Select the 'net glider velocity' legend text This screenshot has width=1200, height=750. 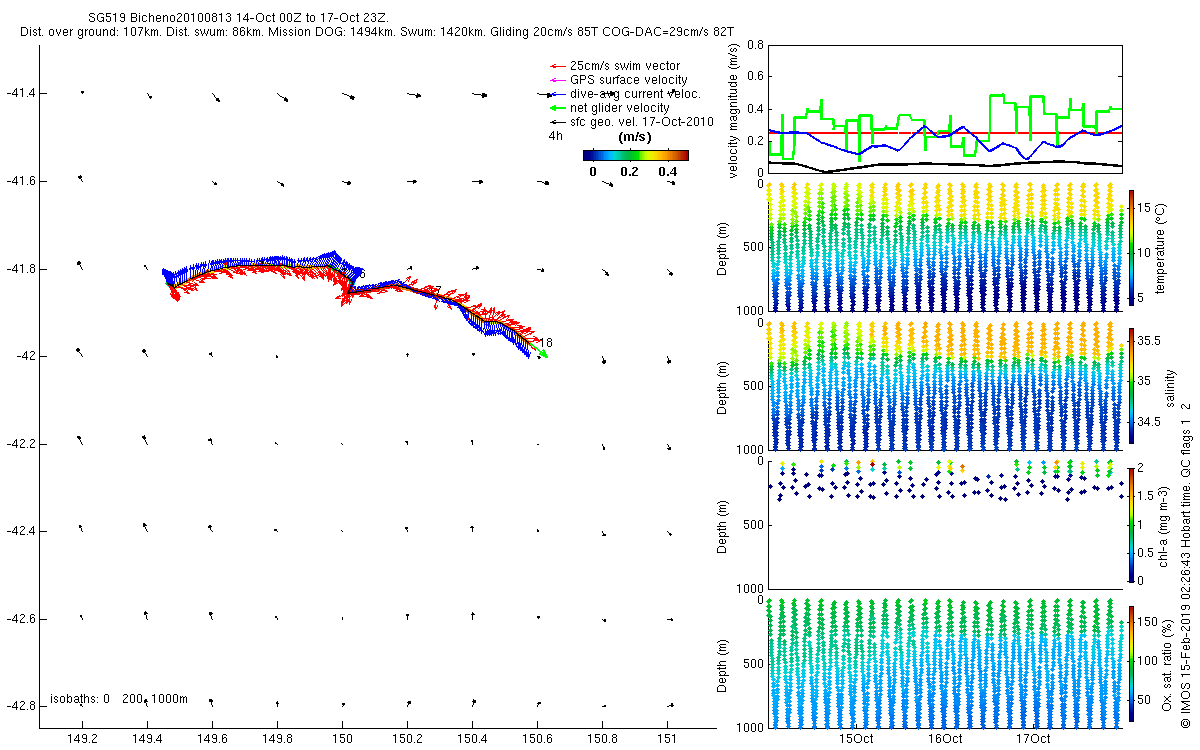click(x=620, y=108)
